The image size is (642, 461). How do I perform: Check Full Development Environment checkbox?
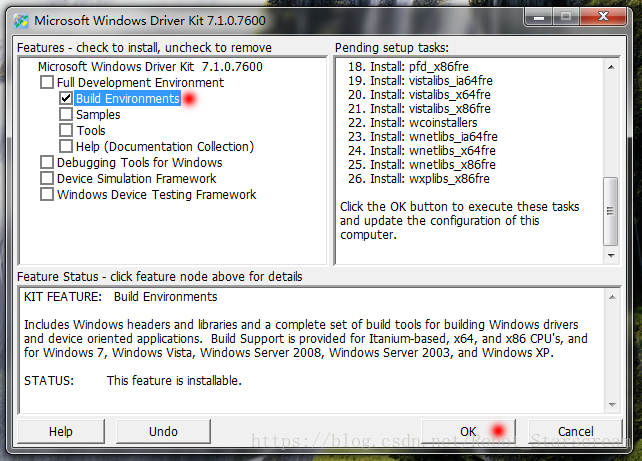pos(47,82)
